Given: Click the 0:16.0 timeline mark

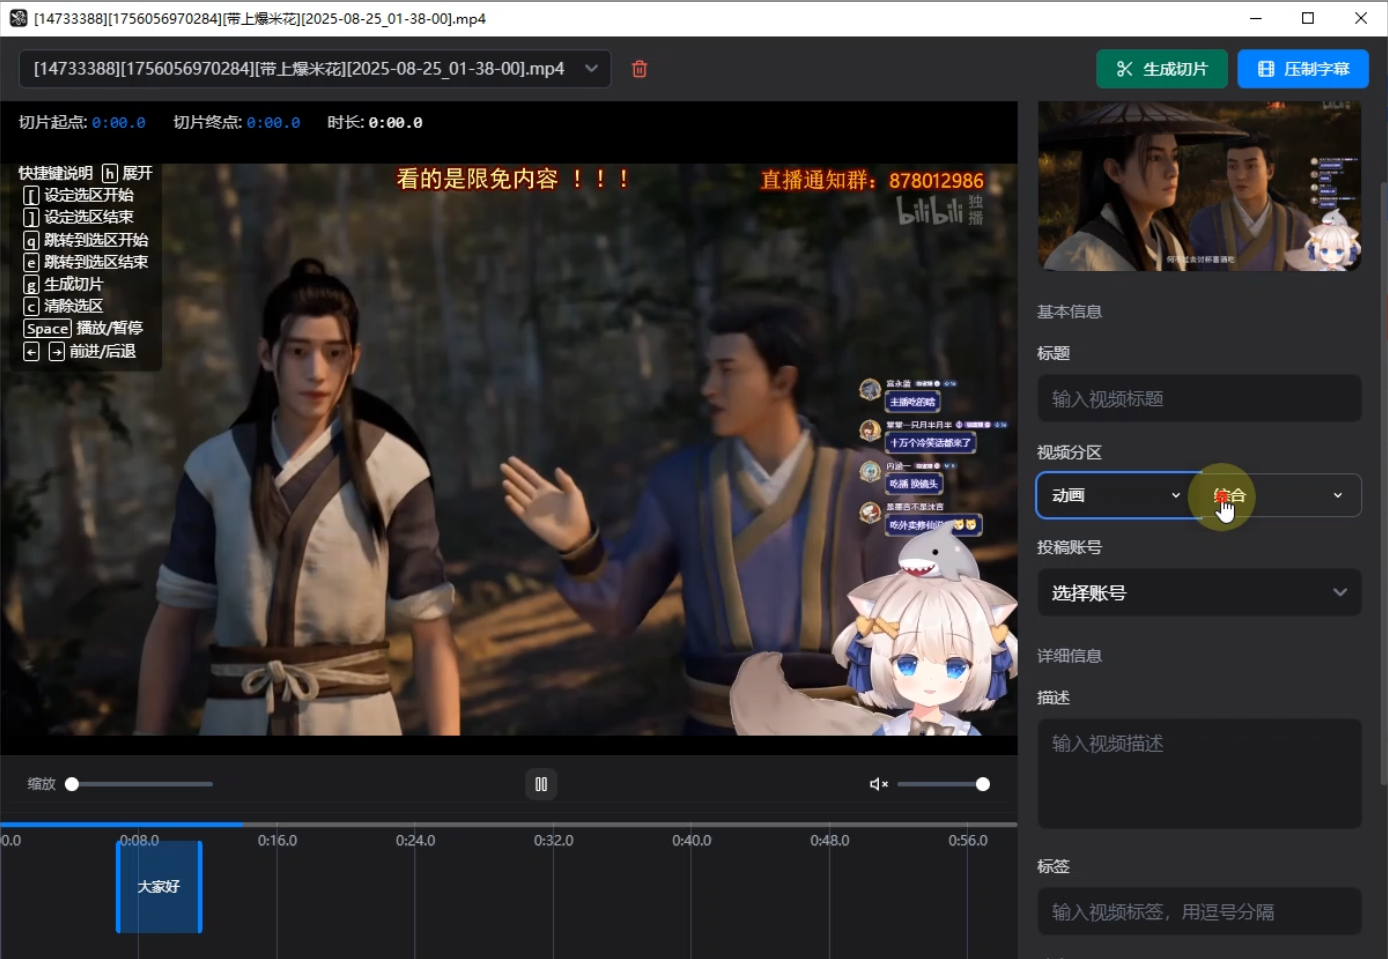Looking at the screenshot, I should [277, 840].
